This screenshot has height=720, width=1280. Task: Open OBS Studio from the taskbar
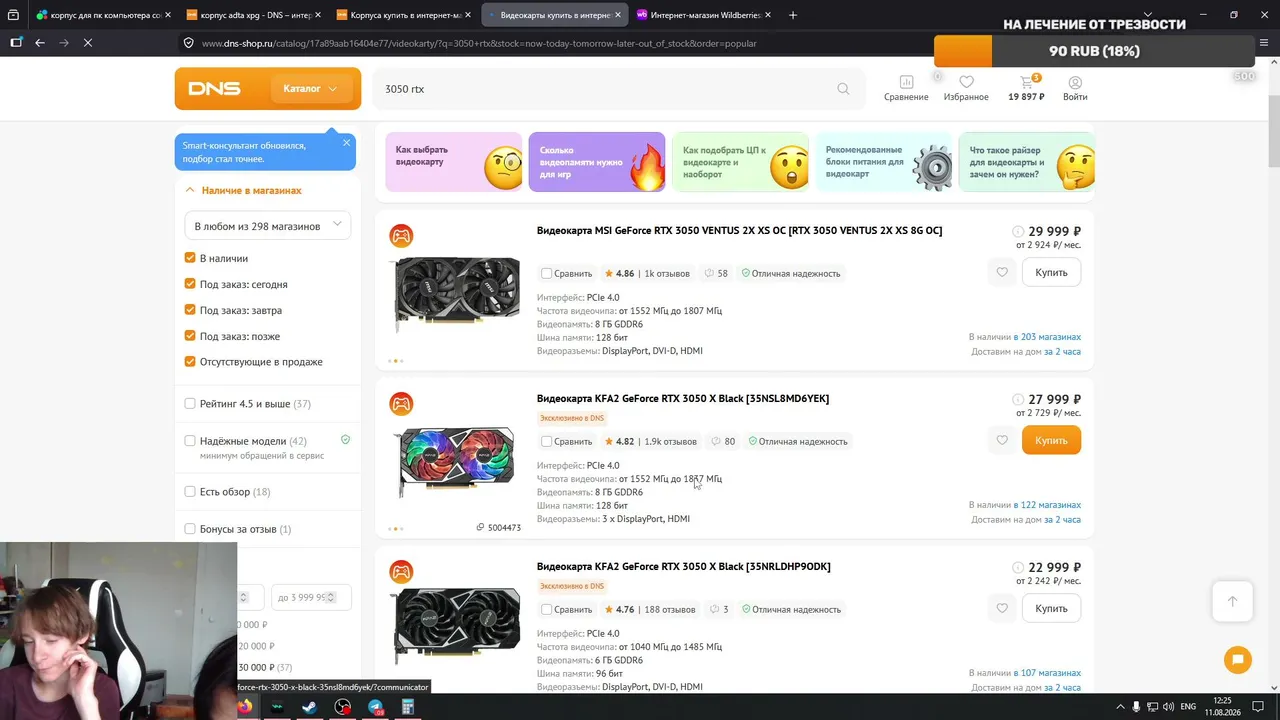coord(343,707)
